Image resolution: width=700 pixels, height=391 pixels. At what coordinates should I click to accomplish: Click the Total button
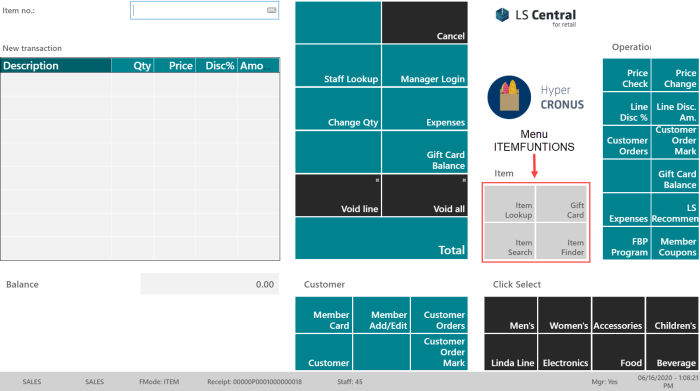click(x=381, y=238)
